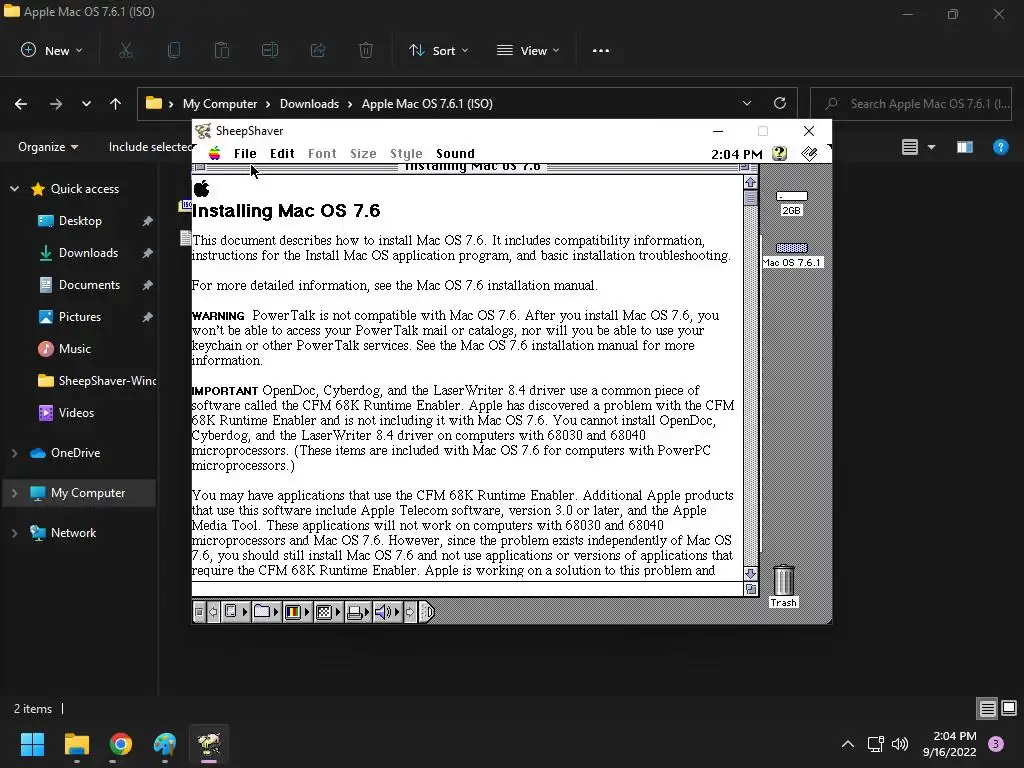Click the Mac OS help balloon icon

[x=780, y=153]
